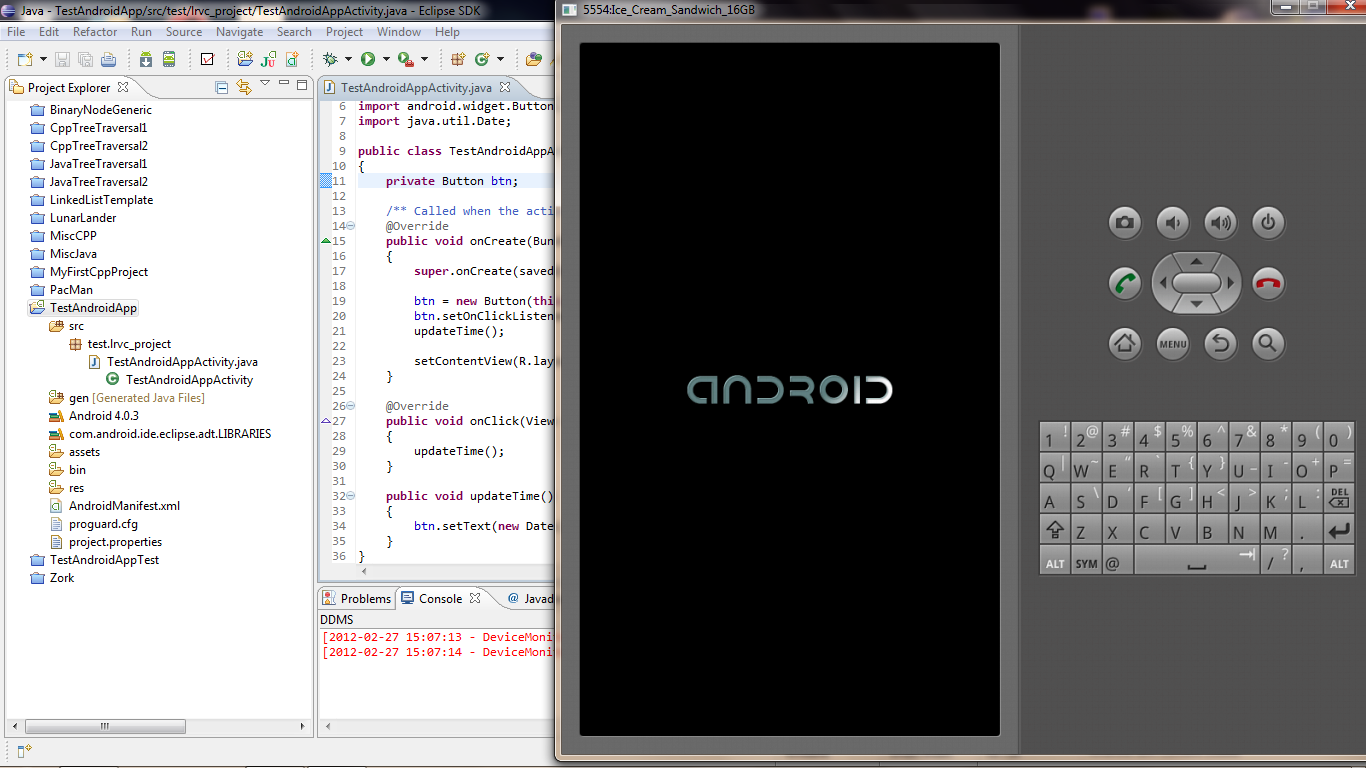This screenshot has height=768, width=1366.
Task: Collapse code fold at line 26
Action: point(350,406)
